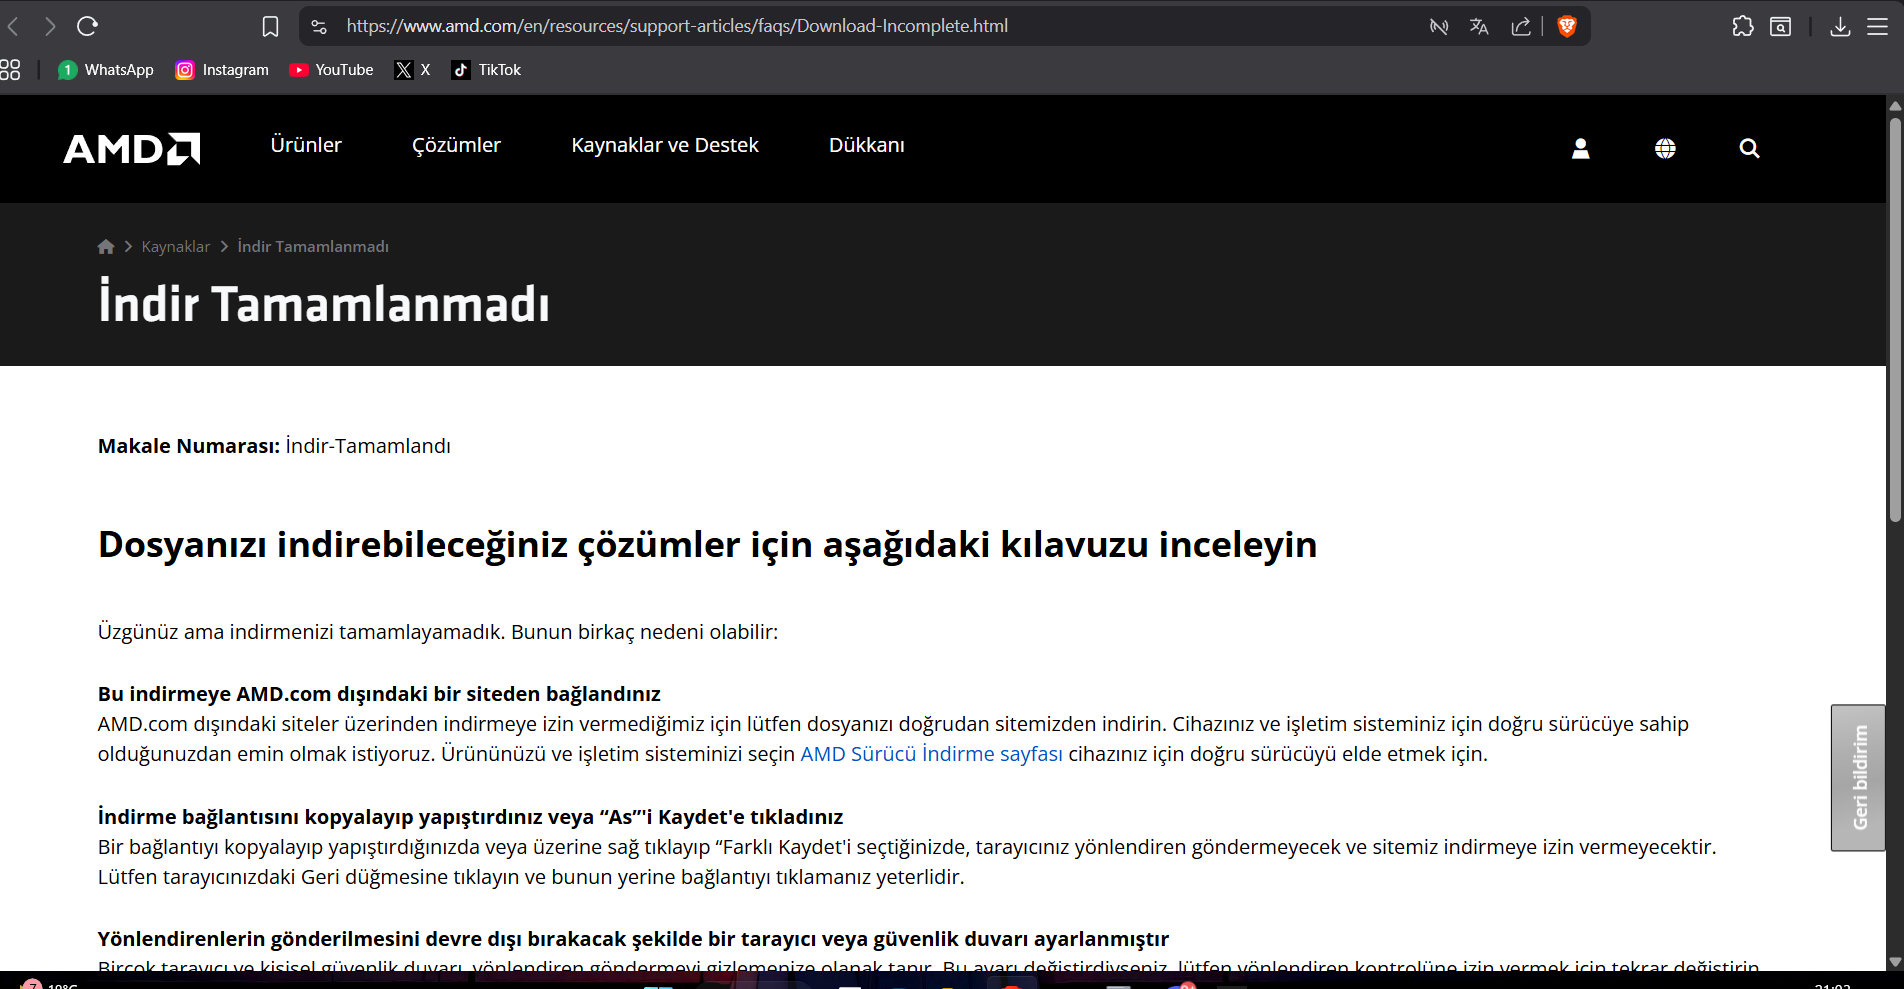The image size is (1904, 989).
Task: Click the Geri bildirim feedback tab
Action: click(x=1858, y=778)
